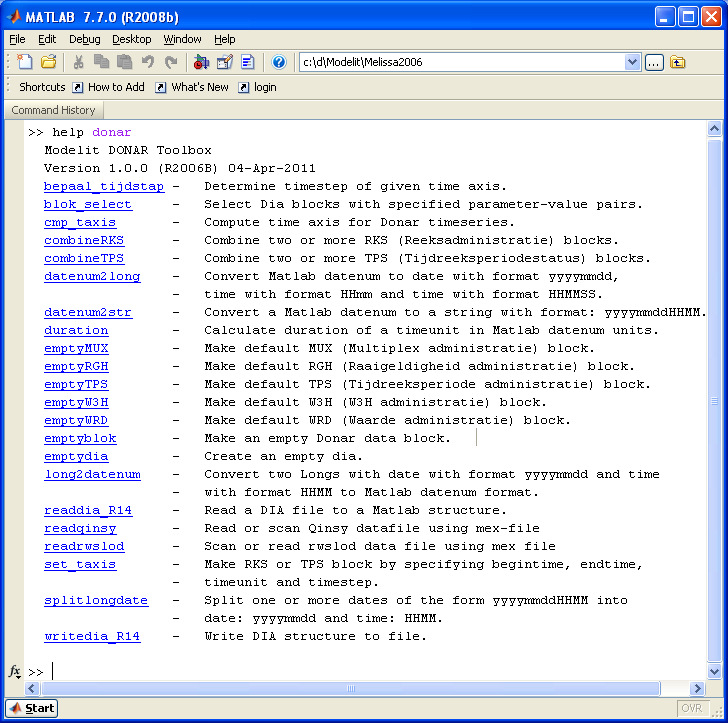The height and width of the screenshot is (723, 728).
Task: Open the combineTPS help link
Action: [84, 258]
